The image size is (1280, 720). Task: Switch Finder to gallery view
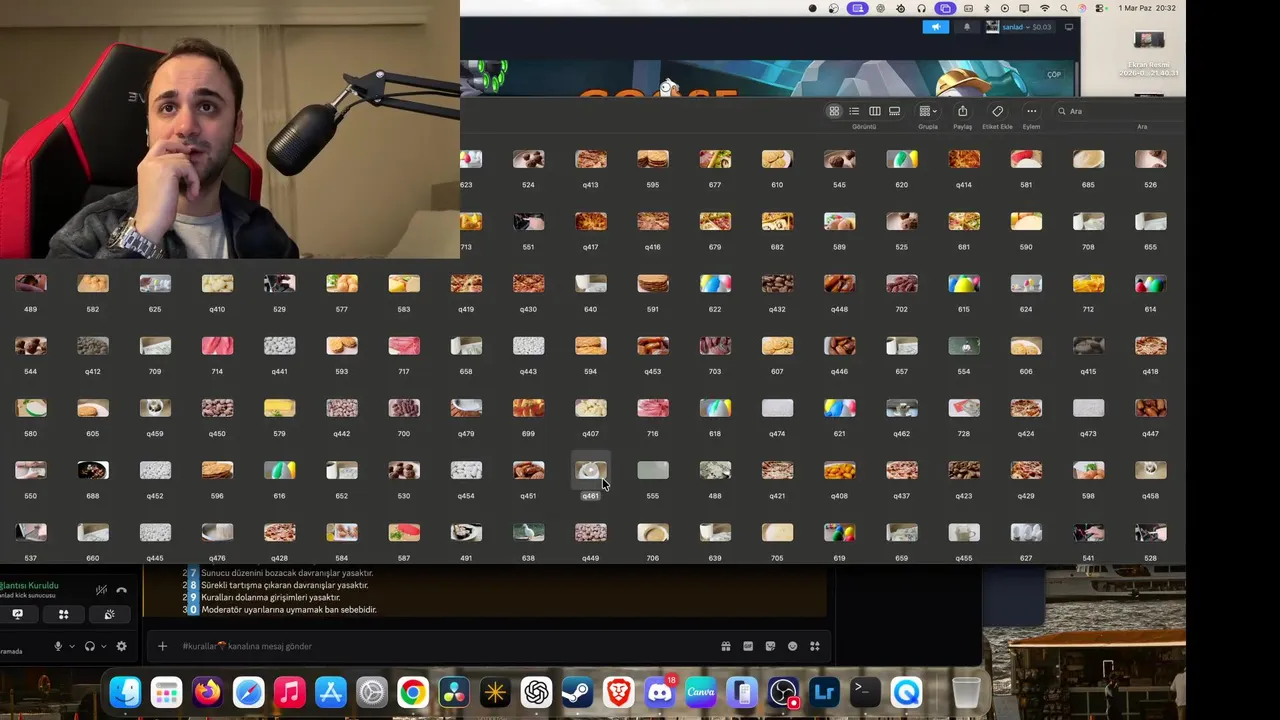coord(894,111)
